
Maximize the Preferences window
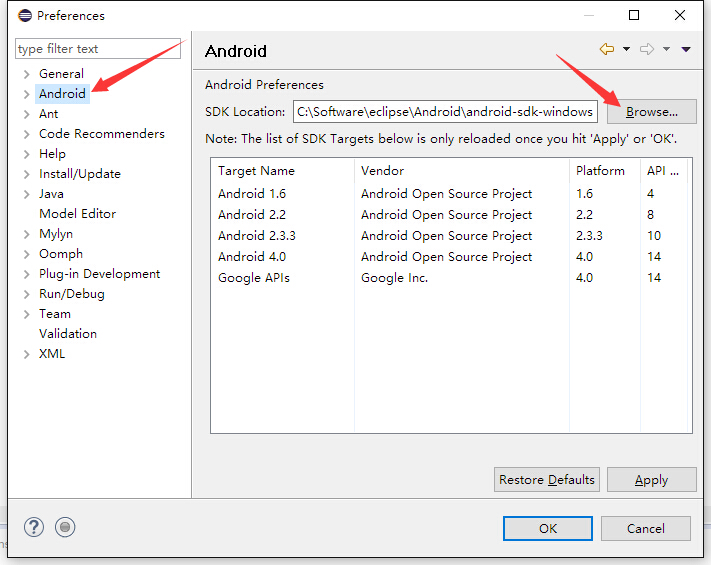(x=634, y=15)
